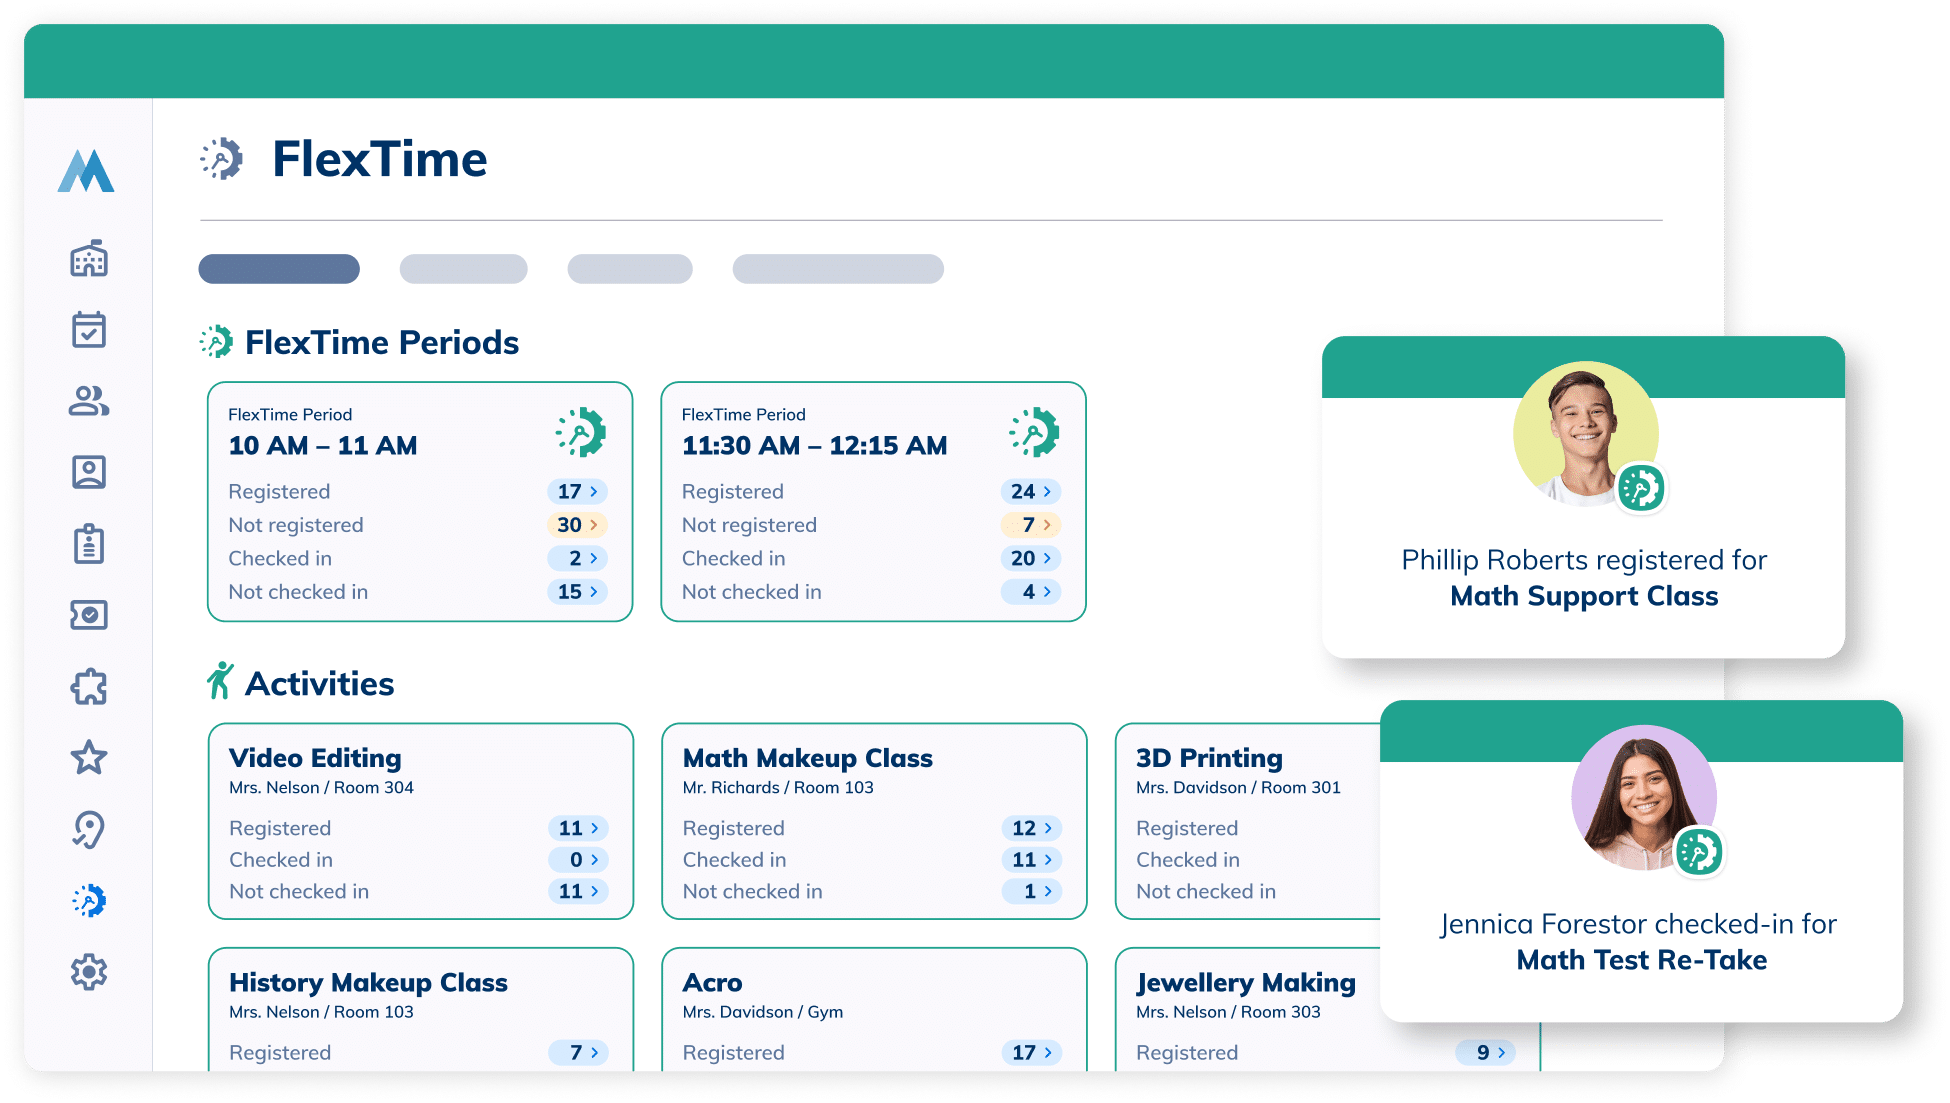Open Math Makeup Class Checked in 11
Image resolution: width=1950 pixels, height=1103 pixels.
point(1031,860)
